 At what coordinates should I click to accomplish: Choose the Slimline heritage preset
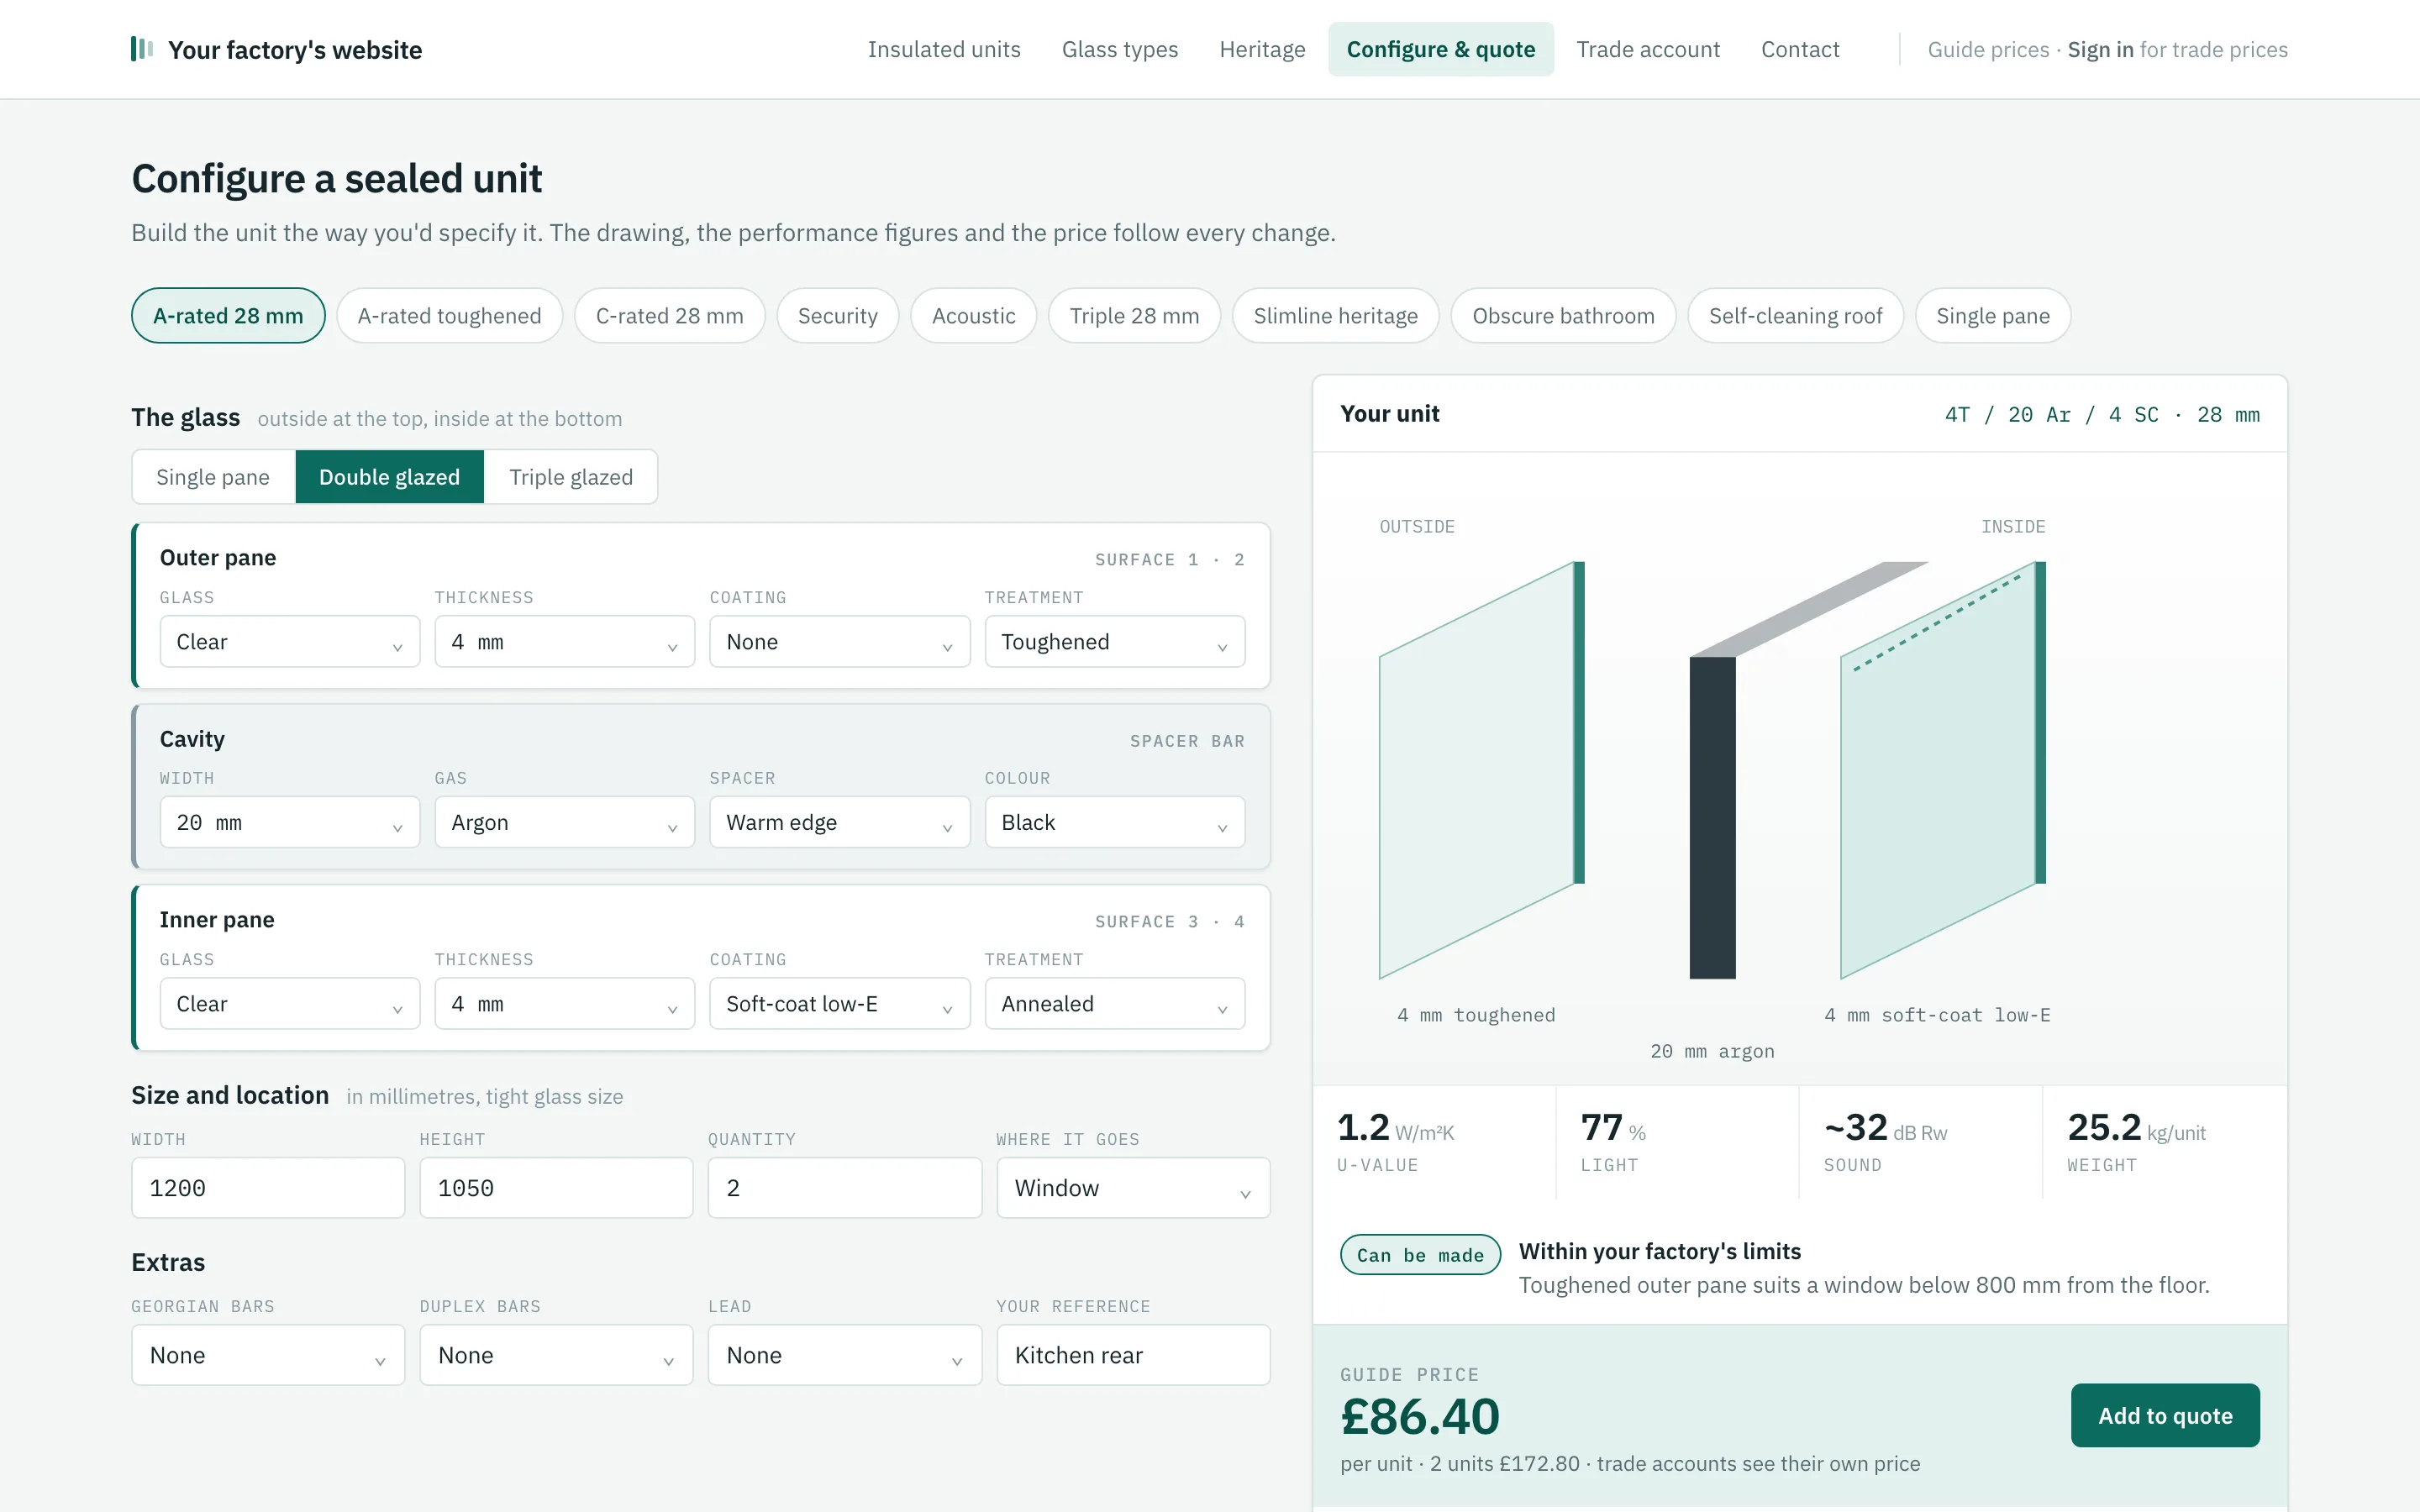[x=1336, y=316]
